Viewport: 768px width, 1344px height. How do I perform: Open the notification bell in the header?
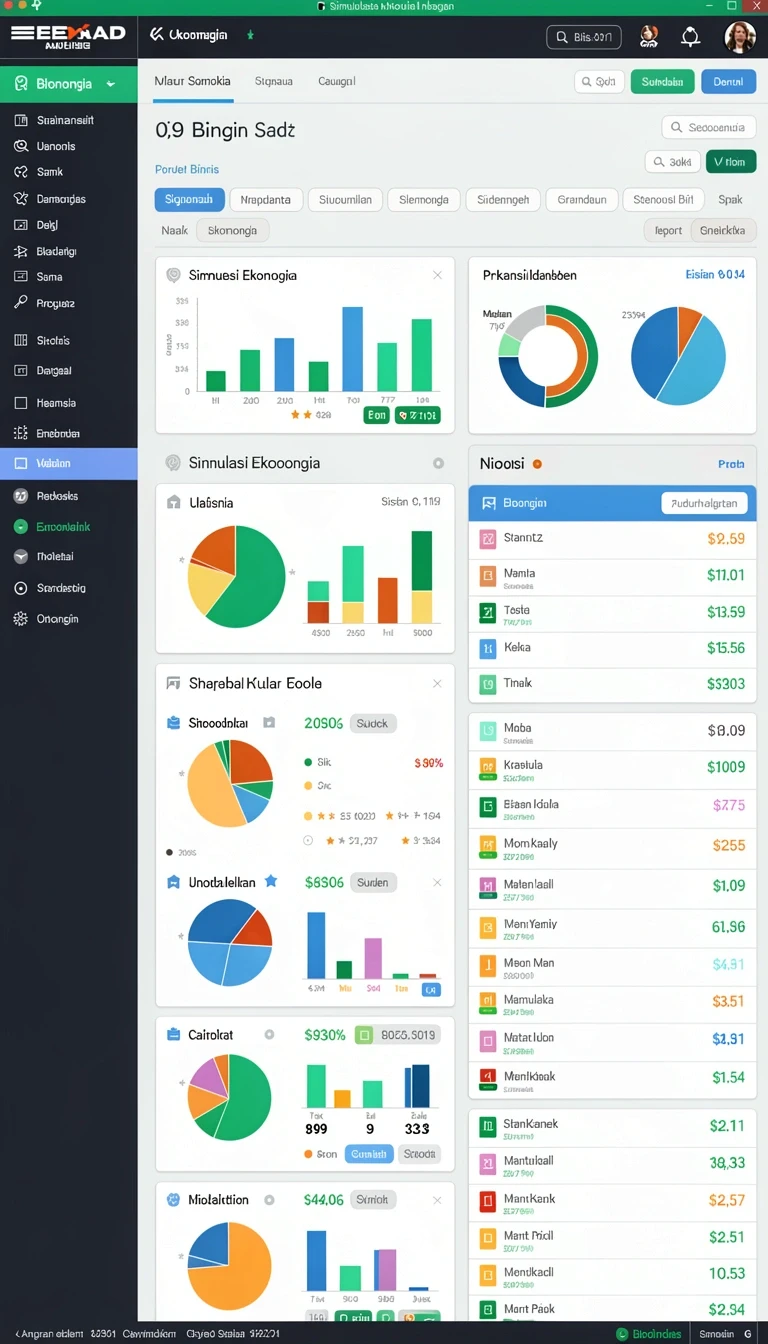(x=690, y=37)
